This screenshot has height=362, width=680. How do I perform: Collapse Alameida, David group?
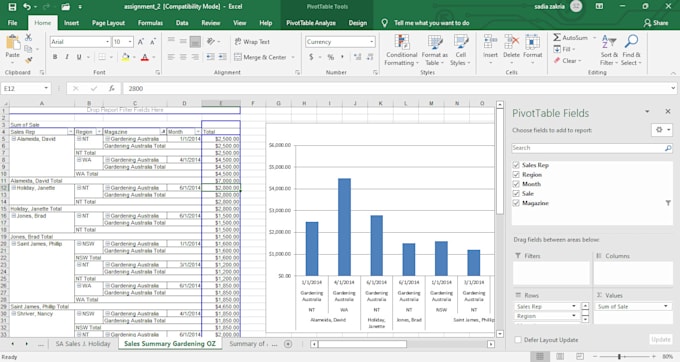pyautogui.click(x=14, y=139)
